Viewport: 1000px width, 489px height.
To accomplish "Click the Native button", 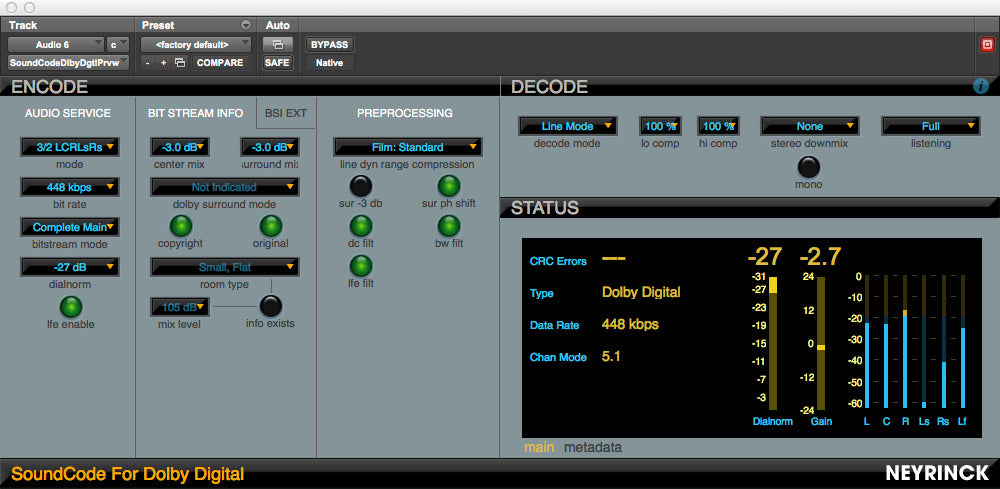I will [330, 62].
